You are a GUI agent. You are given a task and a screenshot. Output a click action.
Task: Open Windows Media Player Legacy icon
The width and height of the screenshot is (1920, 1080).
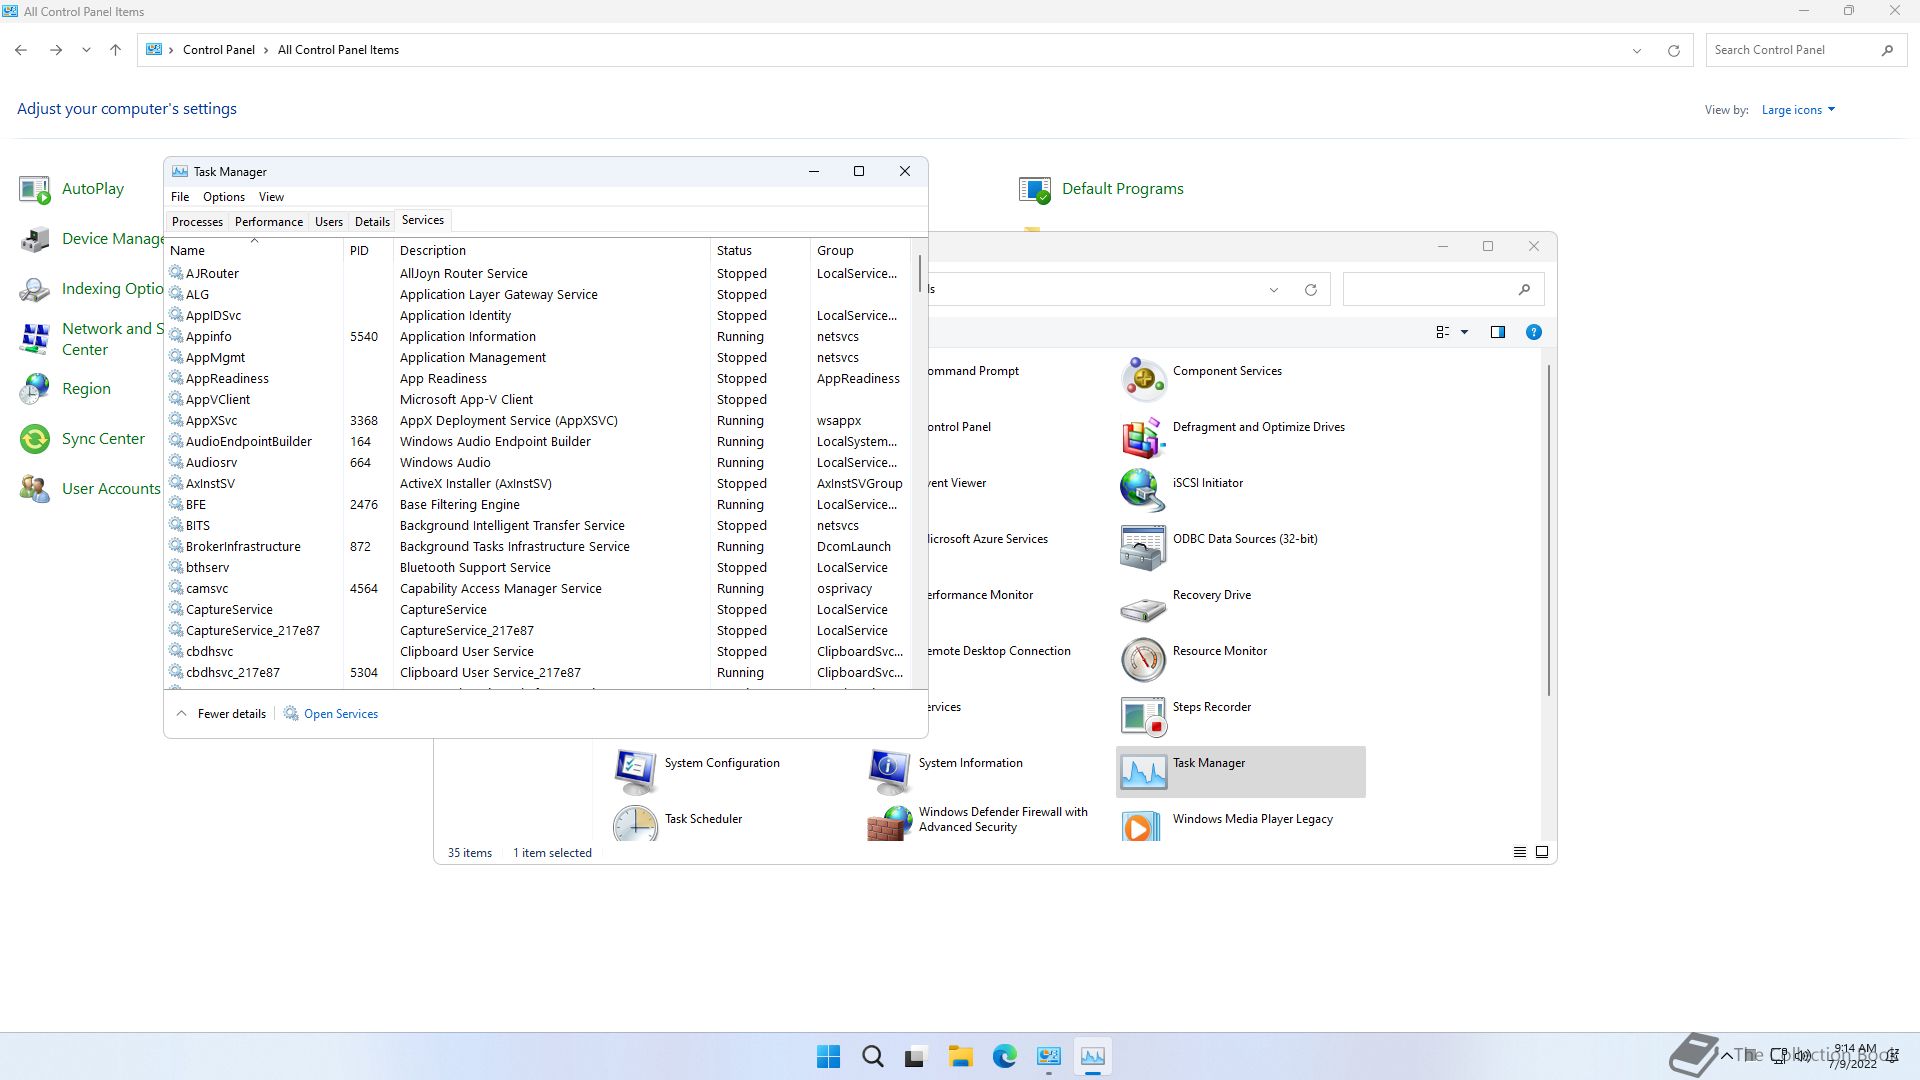point(1143,825)
